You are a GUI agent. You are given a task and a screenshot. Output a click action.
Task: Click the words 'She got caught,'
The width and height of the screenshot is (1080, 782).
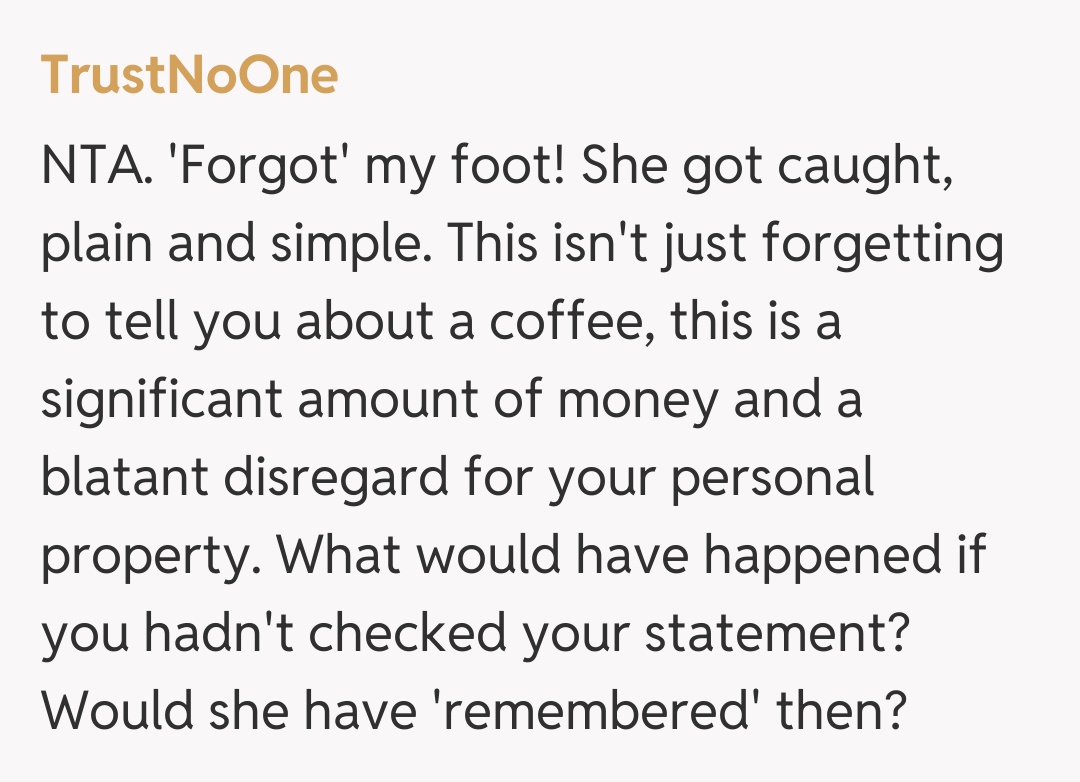click(x=764, y=166)
